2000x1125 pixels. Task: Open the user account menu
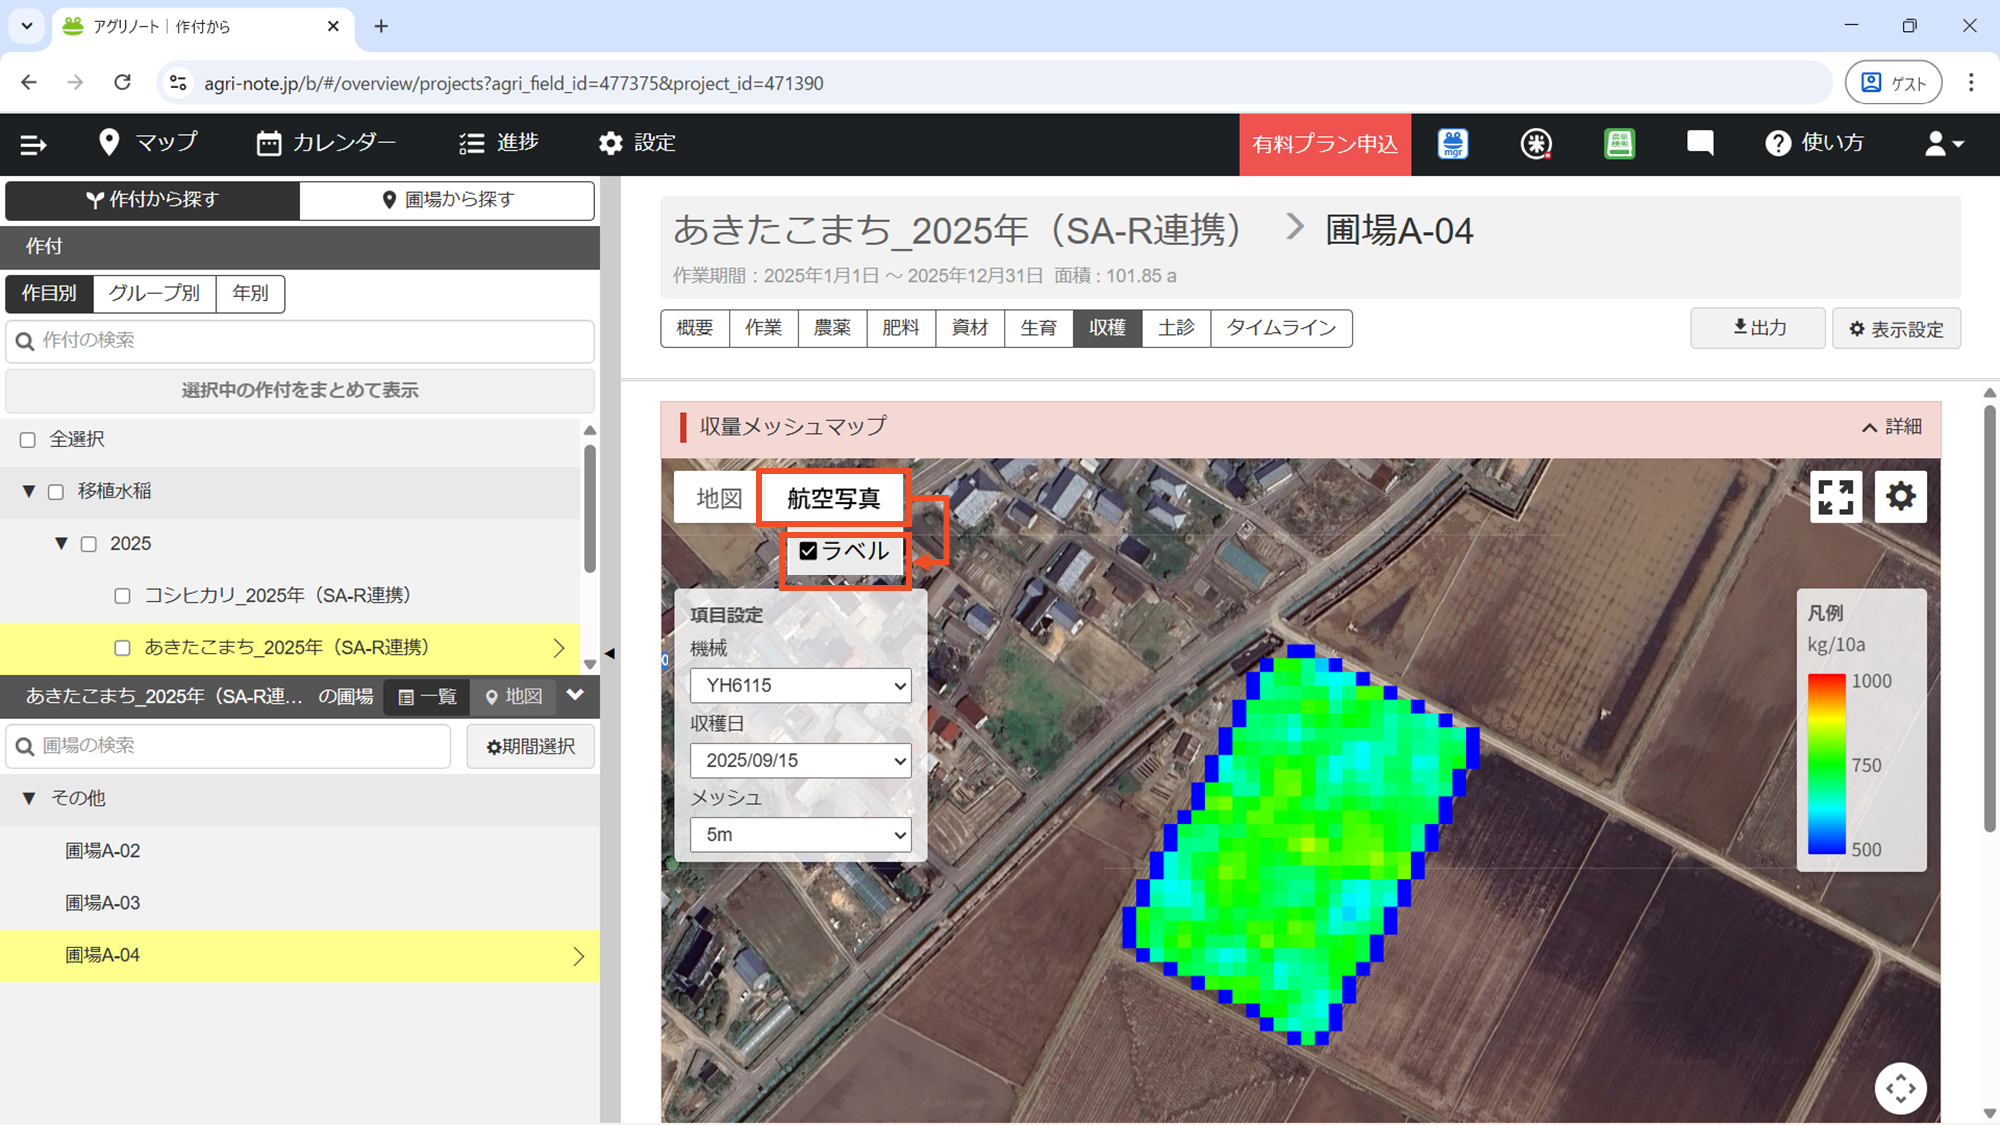(1944, 144)
